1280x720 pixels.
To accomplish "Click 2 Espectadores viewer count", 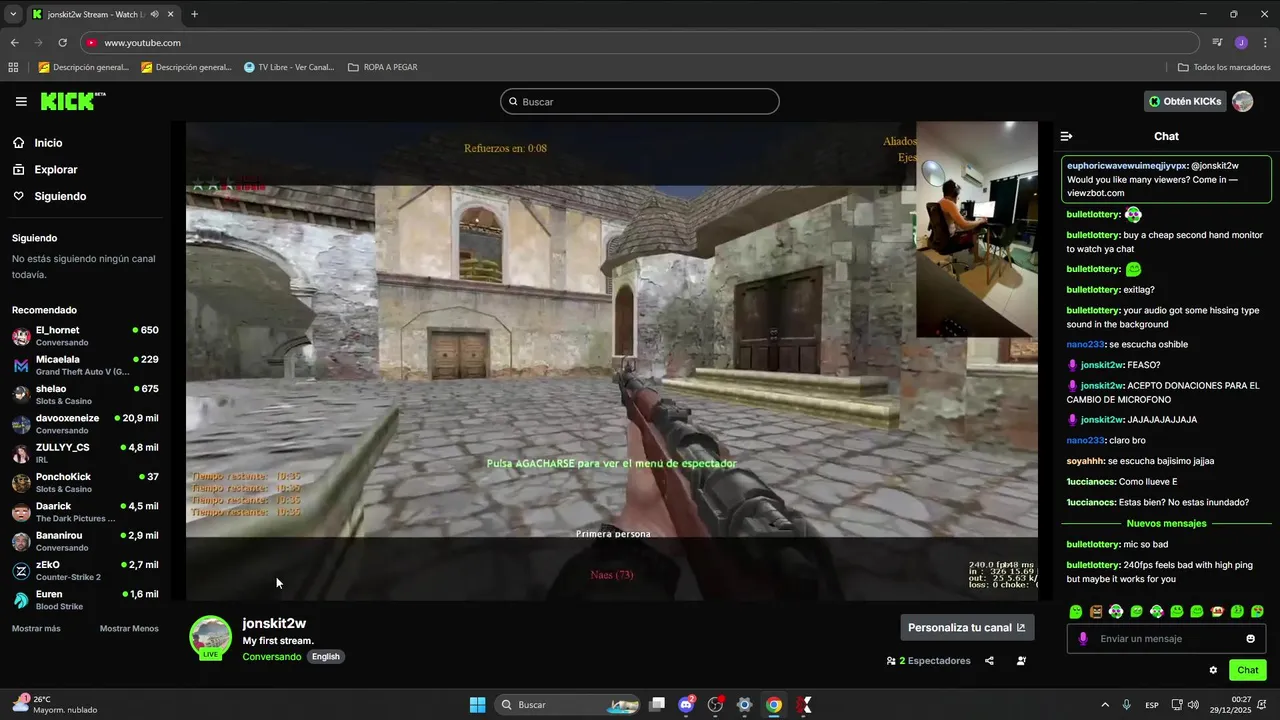I will tap(928, 661).
